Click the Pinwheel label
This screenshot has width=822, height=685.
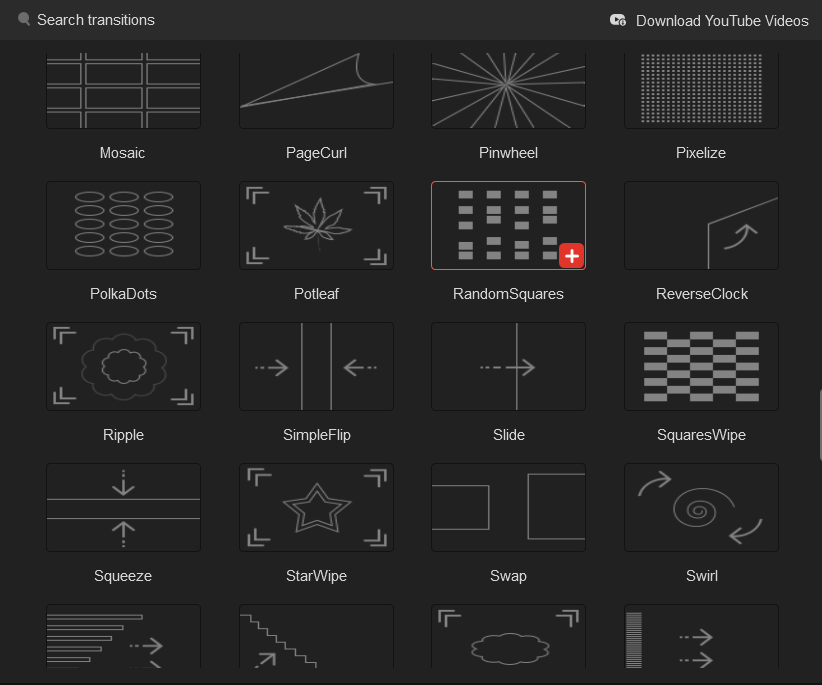pos(508,153)
